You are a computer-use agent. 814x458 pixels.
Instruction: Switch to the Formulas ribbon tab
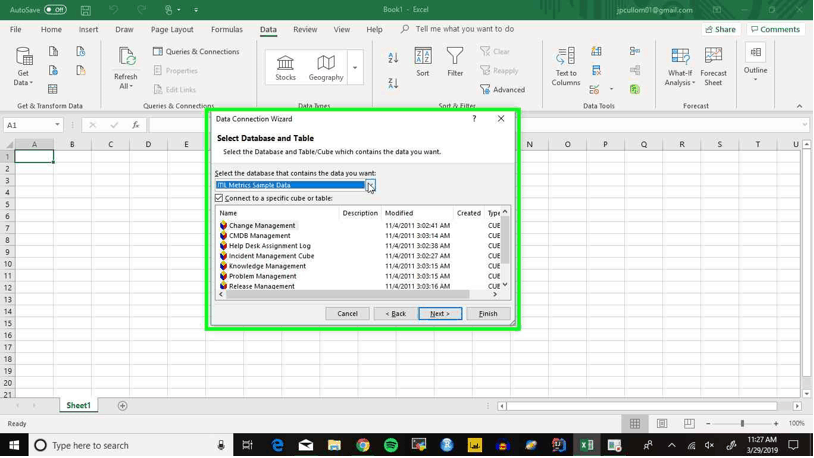pos(227,30)
